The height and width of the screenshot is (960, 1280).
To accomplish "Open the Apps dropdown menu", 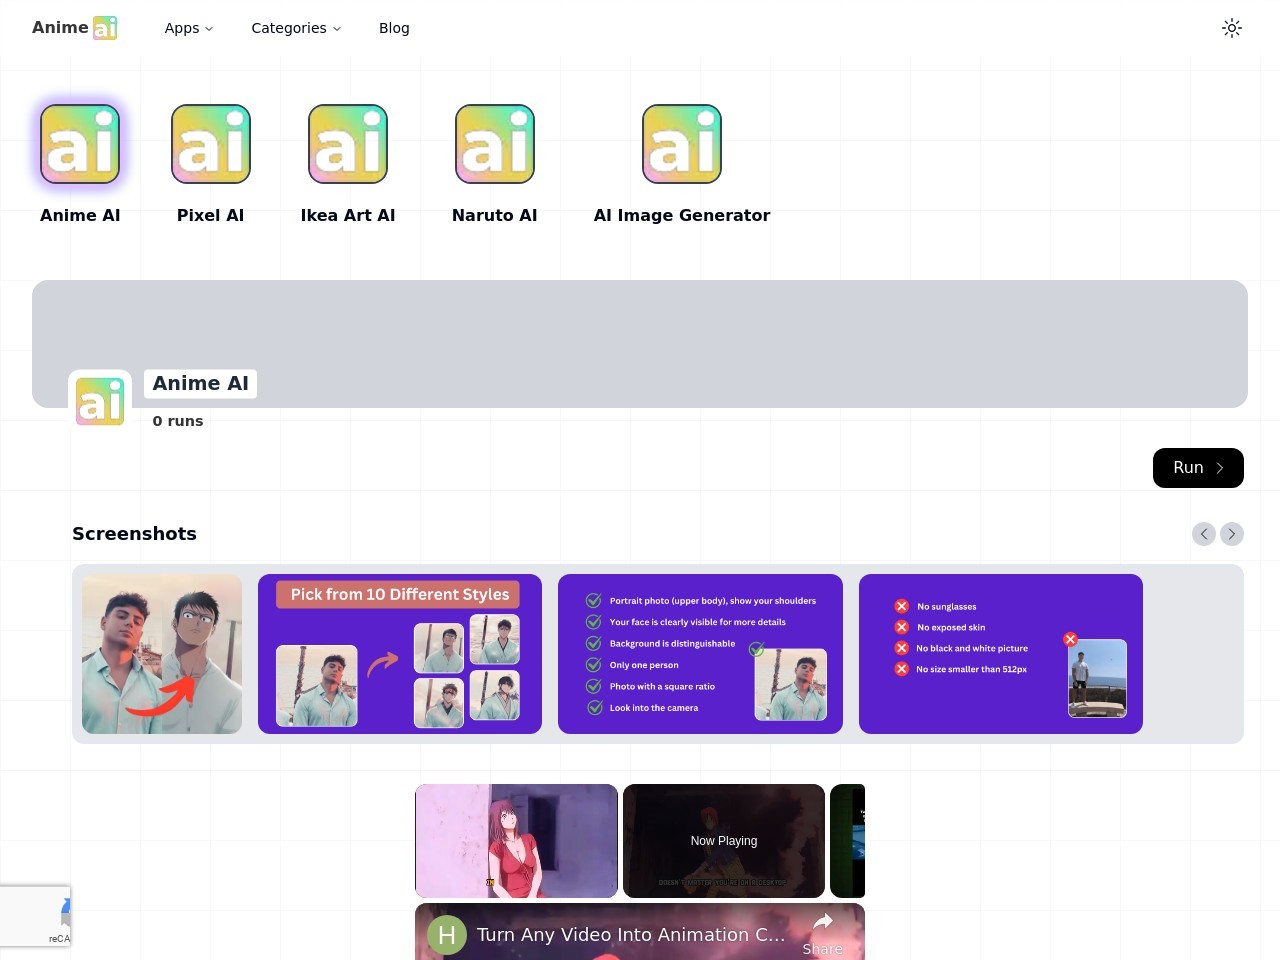I will (x=188, y=27).
